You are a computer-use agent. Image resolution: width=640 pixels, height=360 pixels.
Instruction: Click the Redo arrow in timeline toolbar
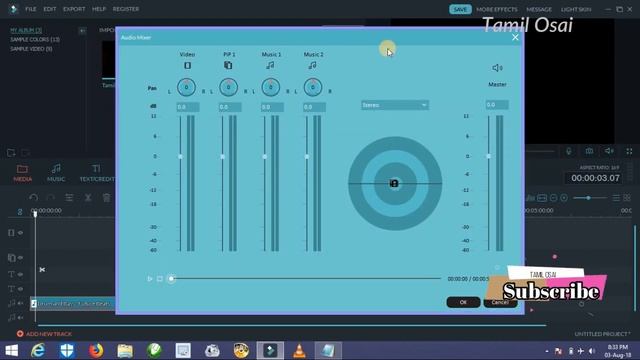51,198
